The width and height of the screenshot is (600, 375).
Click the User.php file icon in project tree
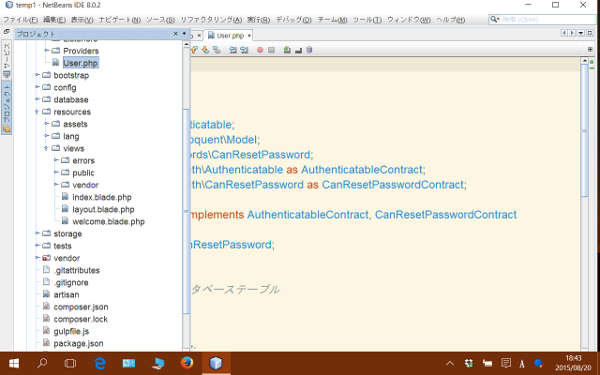(56, 62)
